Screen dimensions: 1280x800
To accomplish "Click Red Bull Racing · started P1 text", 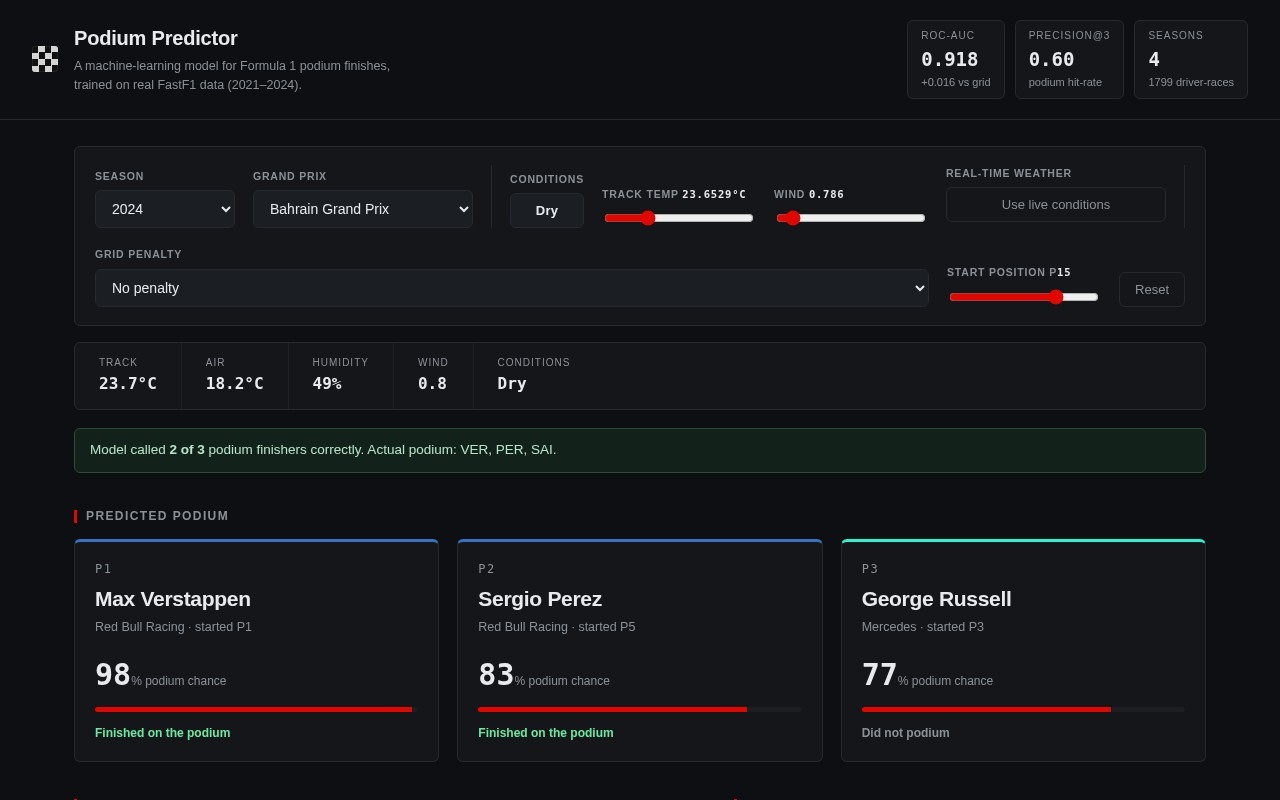I will (x=174, y=627).
